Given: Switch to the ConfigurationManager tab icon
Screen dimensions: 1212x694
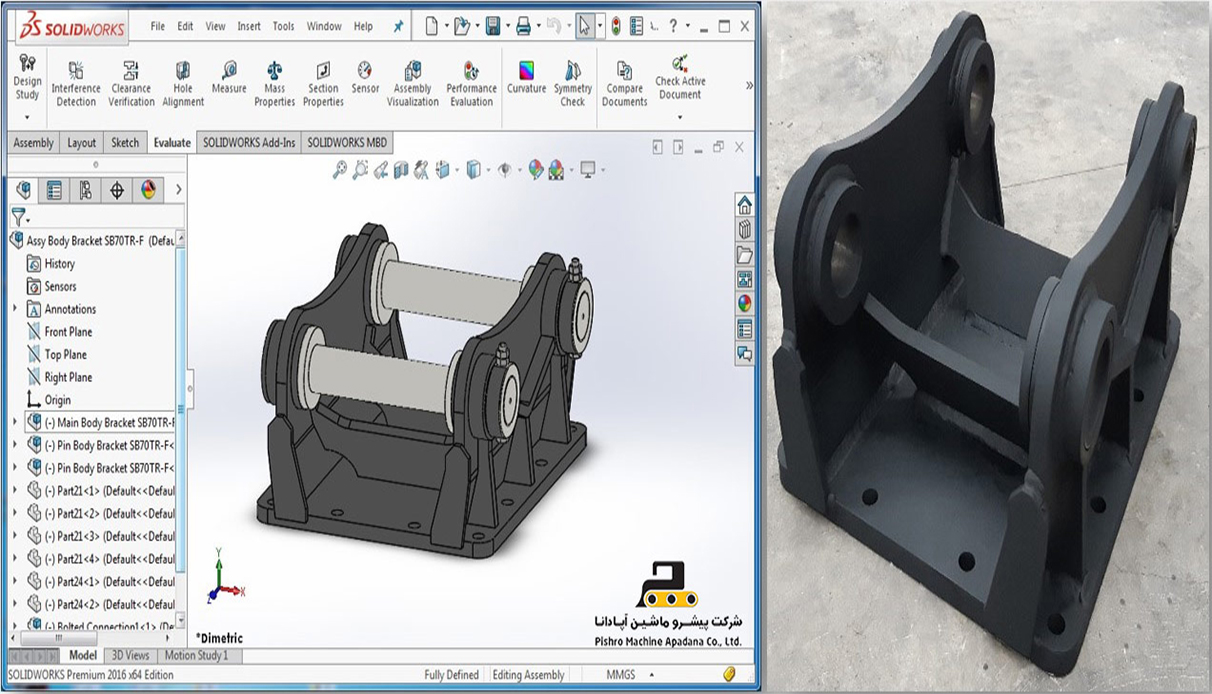Looking at the screenshot, I should 86,190.
